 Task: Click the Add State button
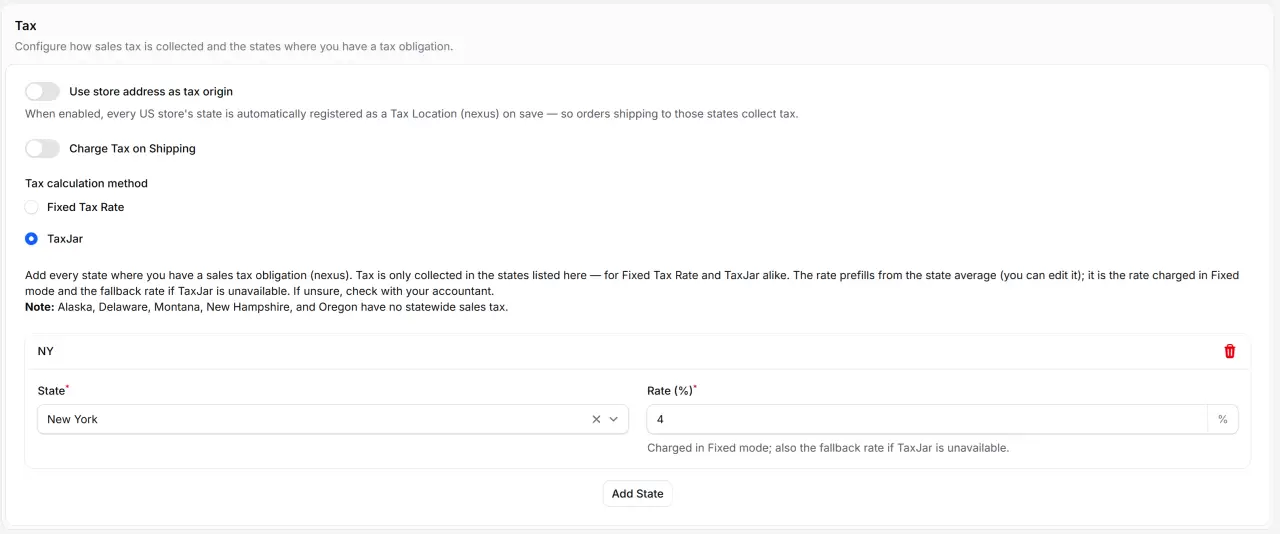637,493
